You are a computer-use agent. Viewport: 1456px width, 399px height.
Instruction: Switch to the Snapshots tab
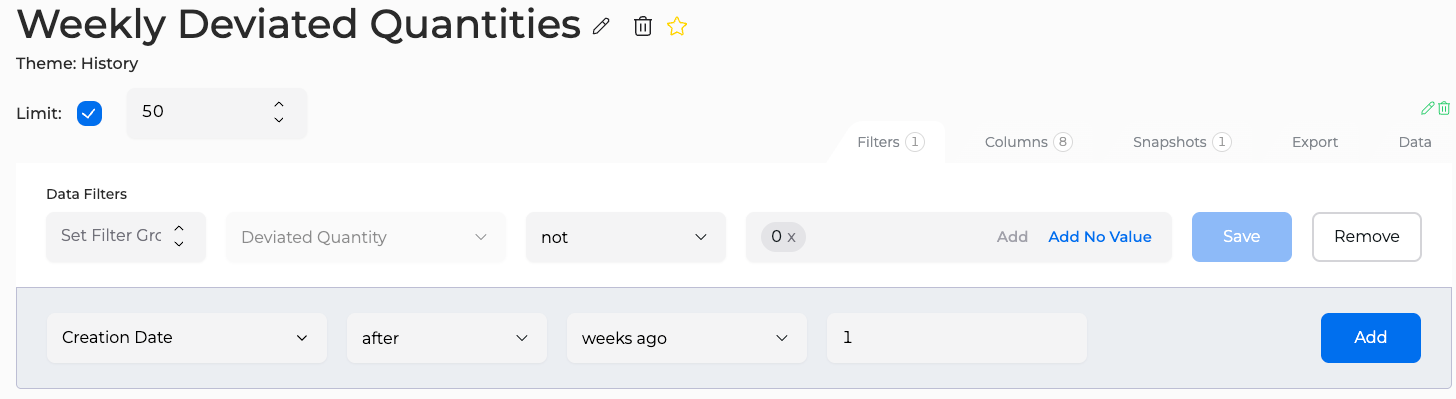coord(1181,142)
